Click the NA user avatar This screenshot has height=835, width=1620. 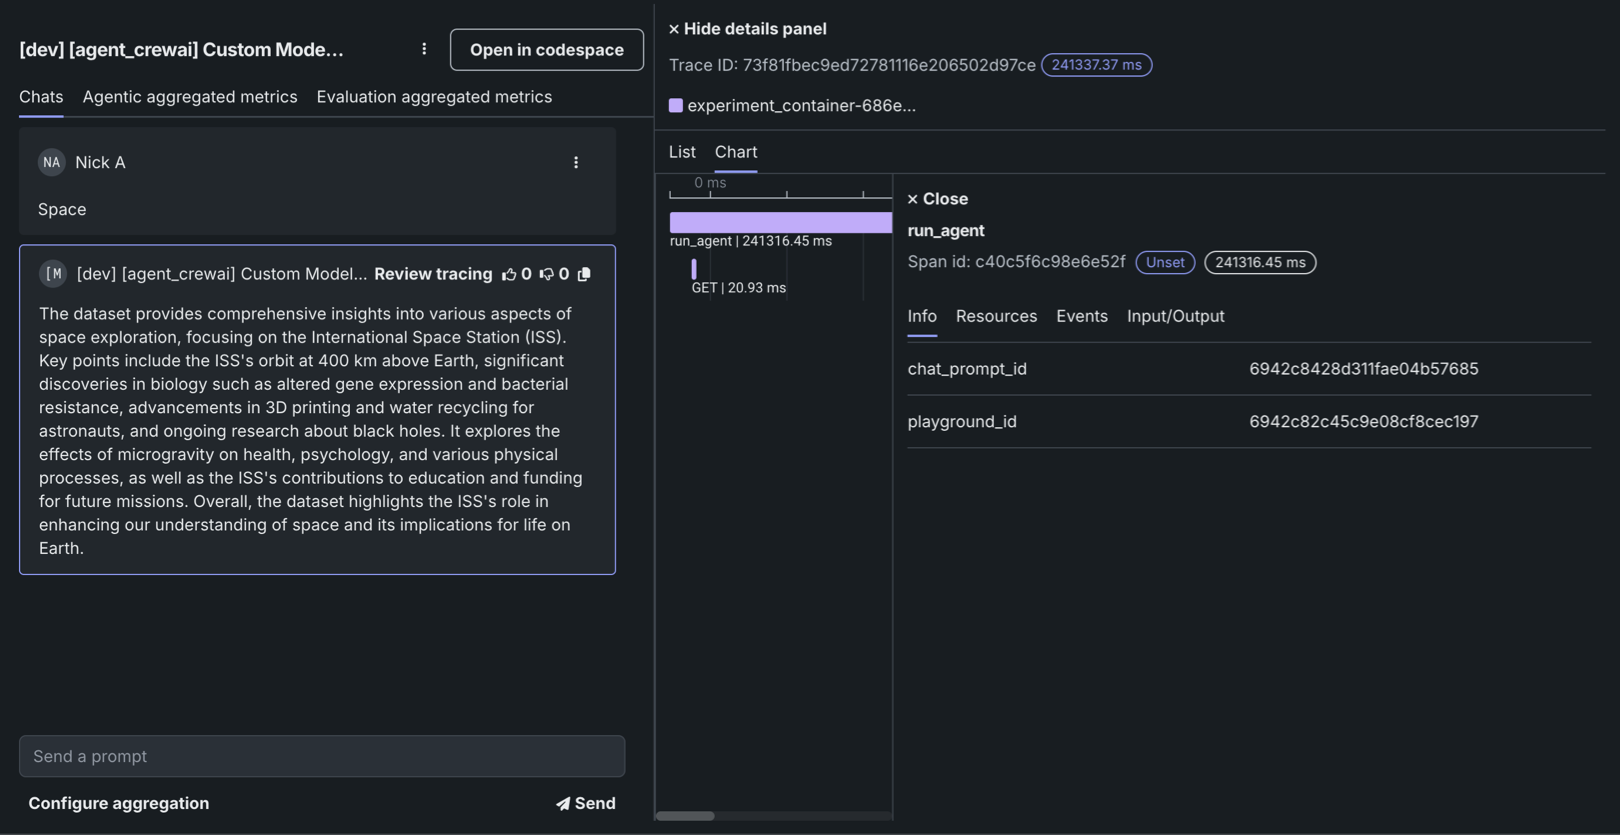coord(51,162)
